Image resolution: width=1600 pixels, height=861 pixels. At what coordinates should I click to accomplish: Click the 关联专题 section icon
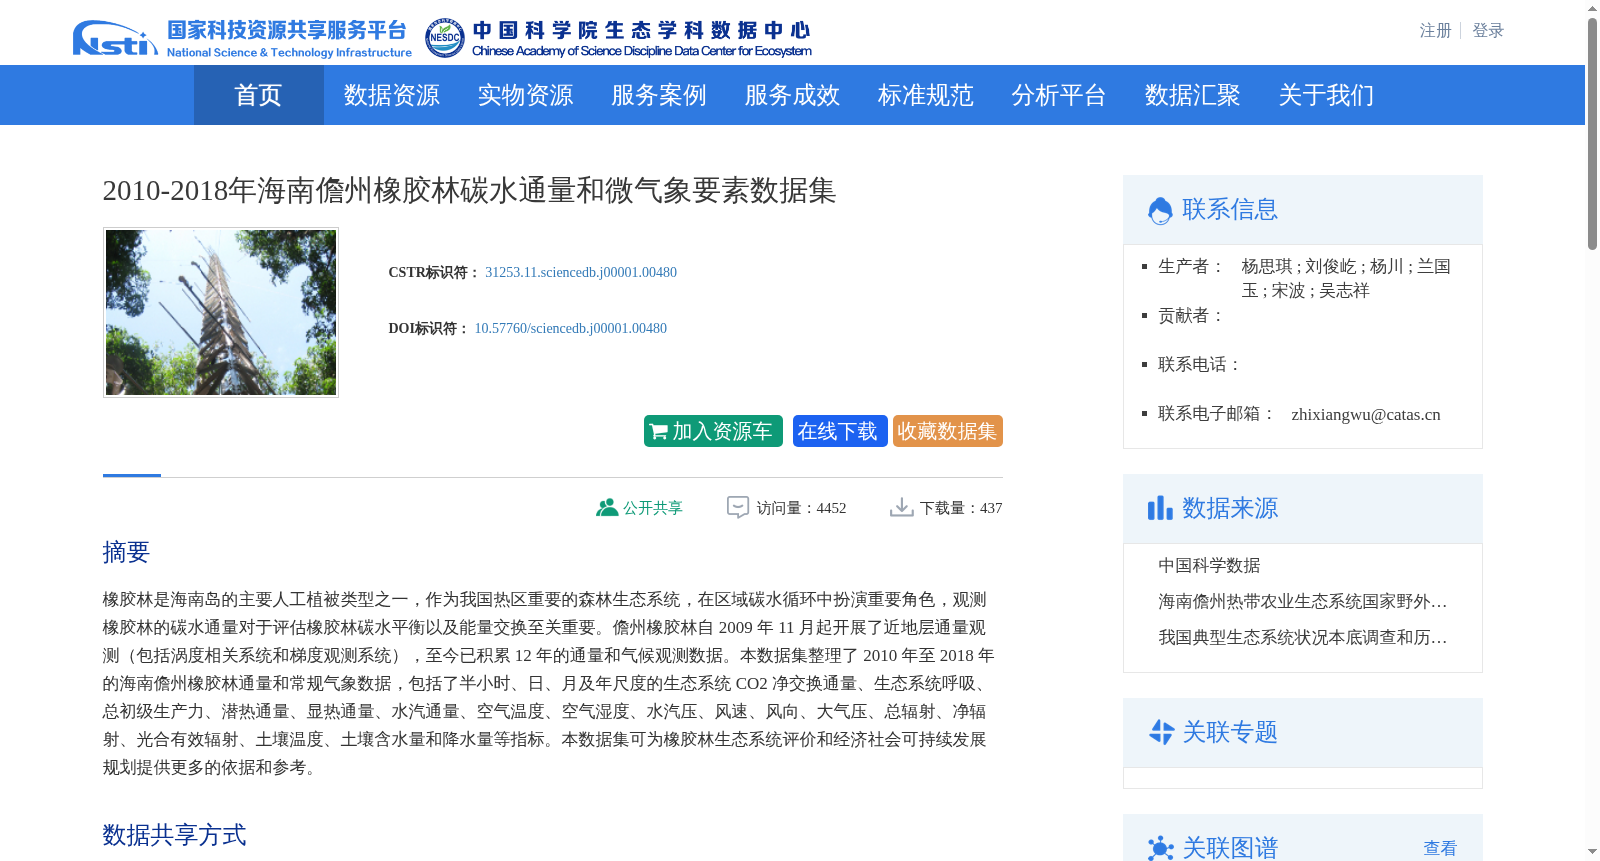click(1161, 732)
